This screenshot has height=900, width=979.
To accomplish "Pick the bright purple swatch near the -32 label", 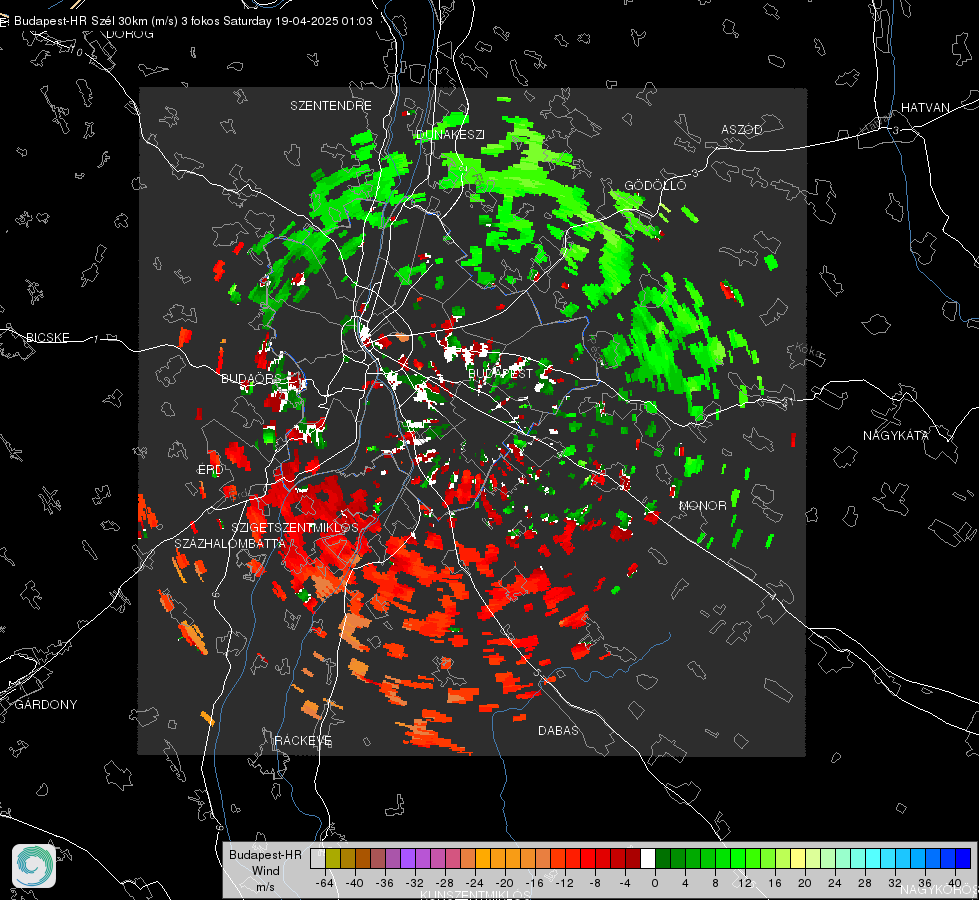I will click(408, 859).
